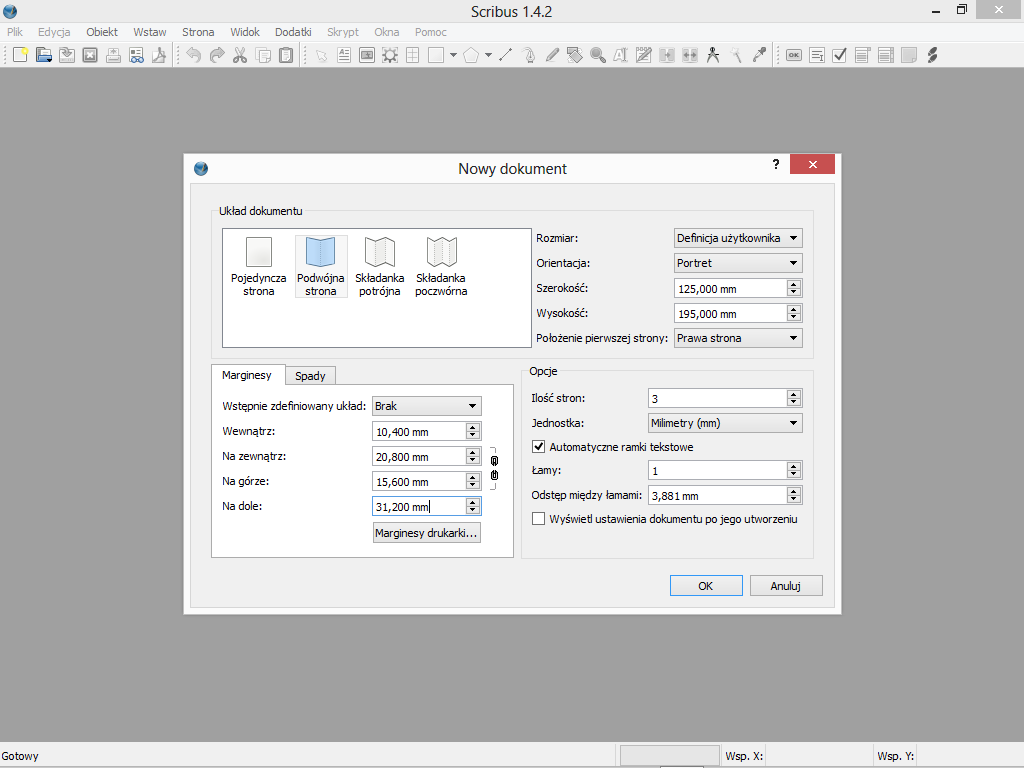Select the Insert table tool icon
This screenshot has width=1024, height=768.
(412, 55)
